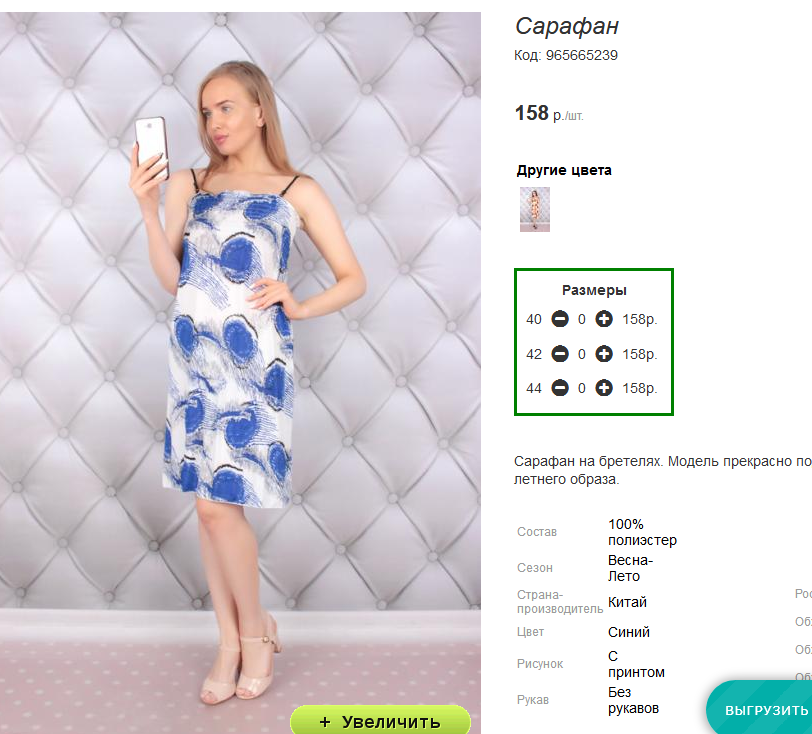This screenshot has height=734, width=812.
Task: Click the quantity value for size 42
Action: pyautogui.click(x=582, y=354)
